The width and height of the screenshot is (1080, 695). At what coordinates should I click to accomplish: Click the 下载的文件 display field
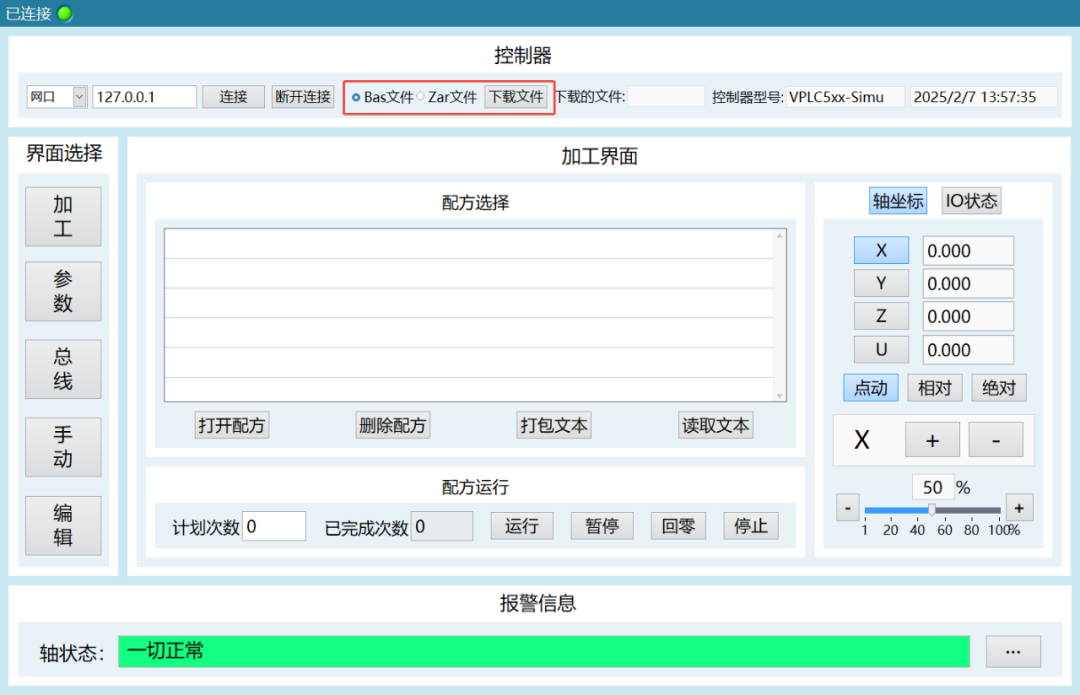coord(666,97)
